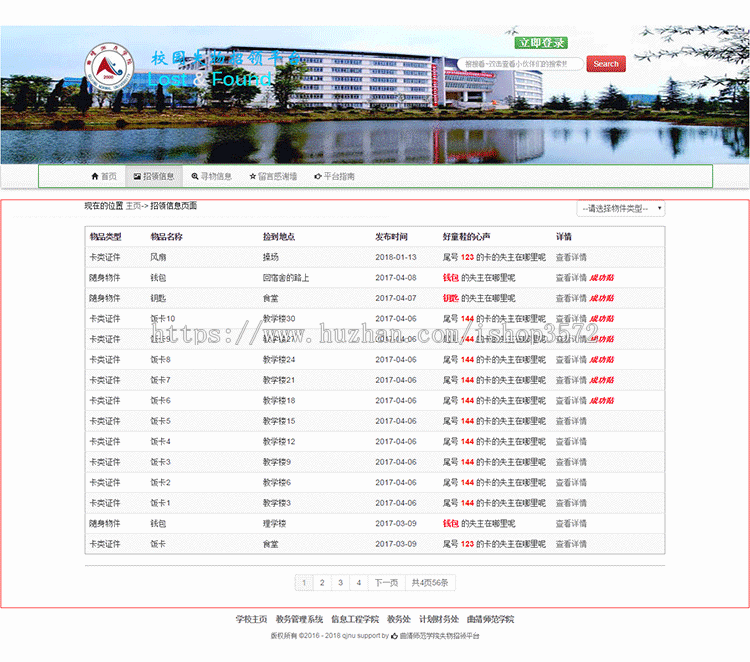The width and height of the screenshot is (750, 662).
Task: View details for 钥匙 row at 食堂
Action: click(571, 298)
